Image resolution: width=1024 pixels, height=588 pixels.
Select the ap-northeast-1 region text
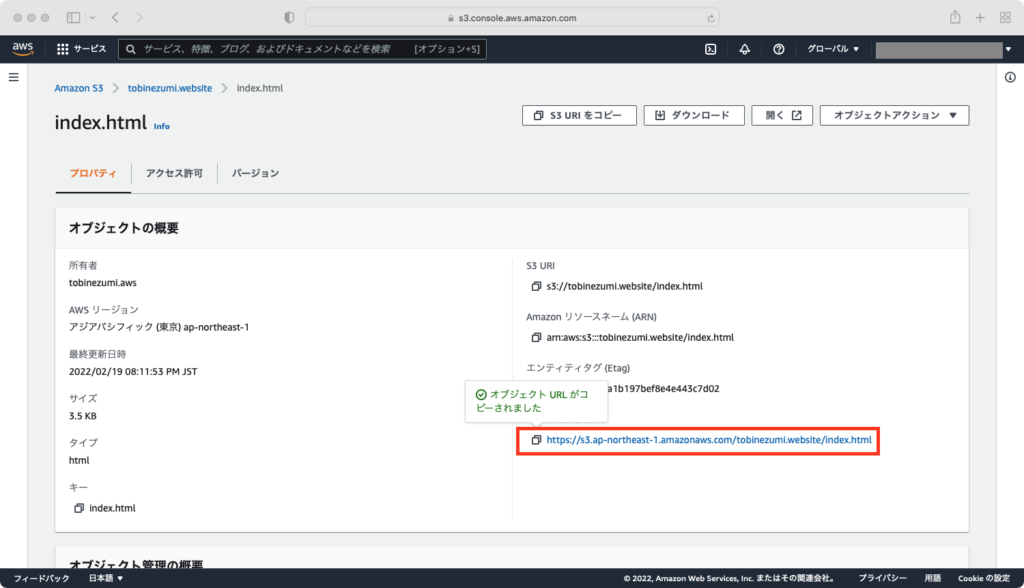pyautogui.click(x=216, y=327)
